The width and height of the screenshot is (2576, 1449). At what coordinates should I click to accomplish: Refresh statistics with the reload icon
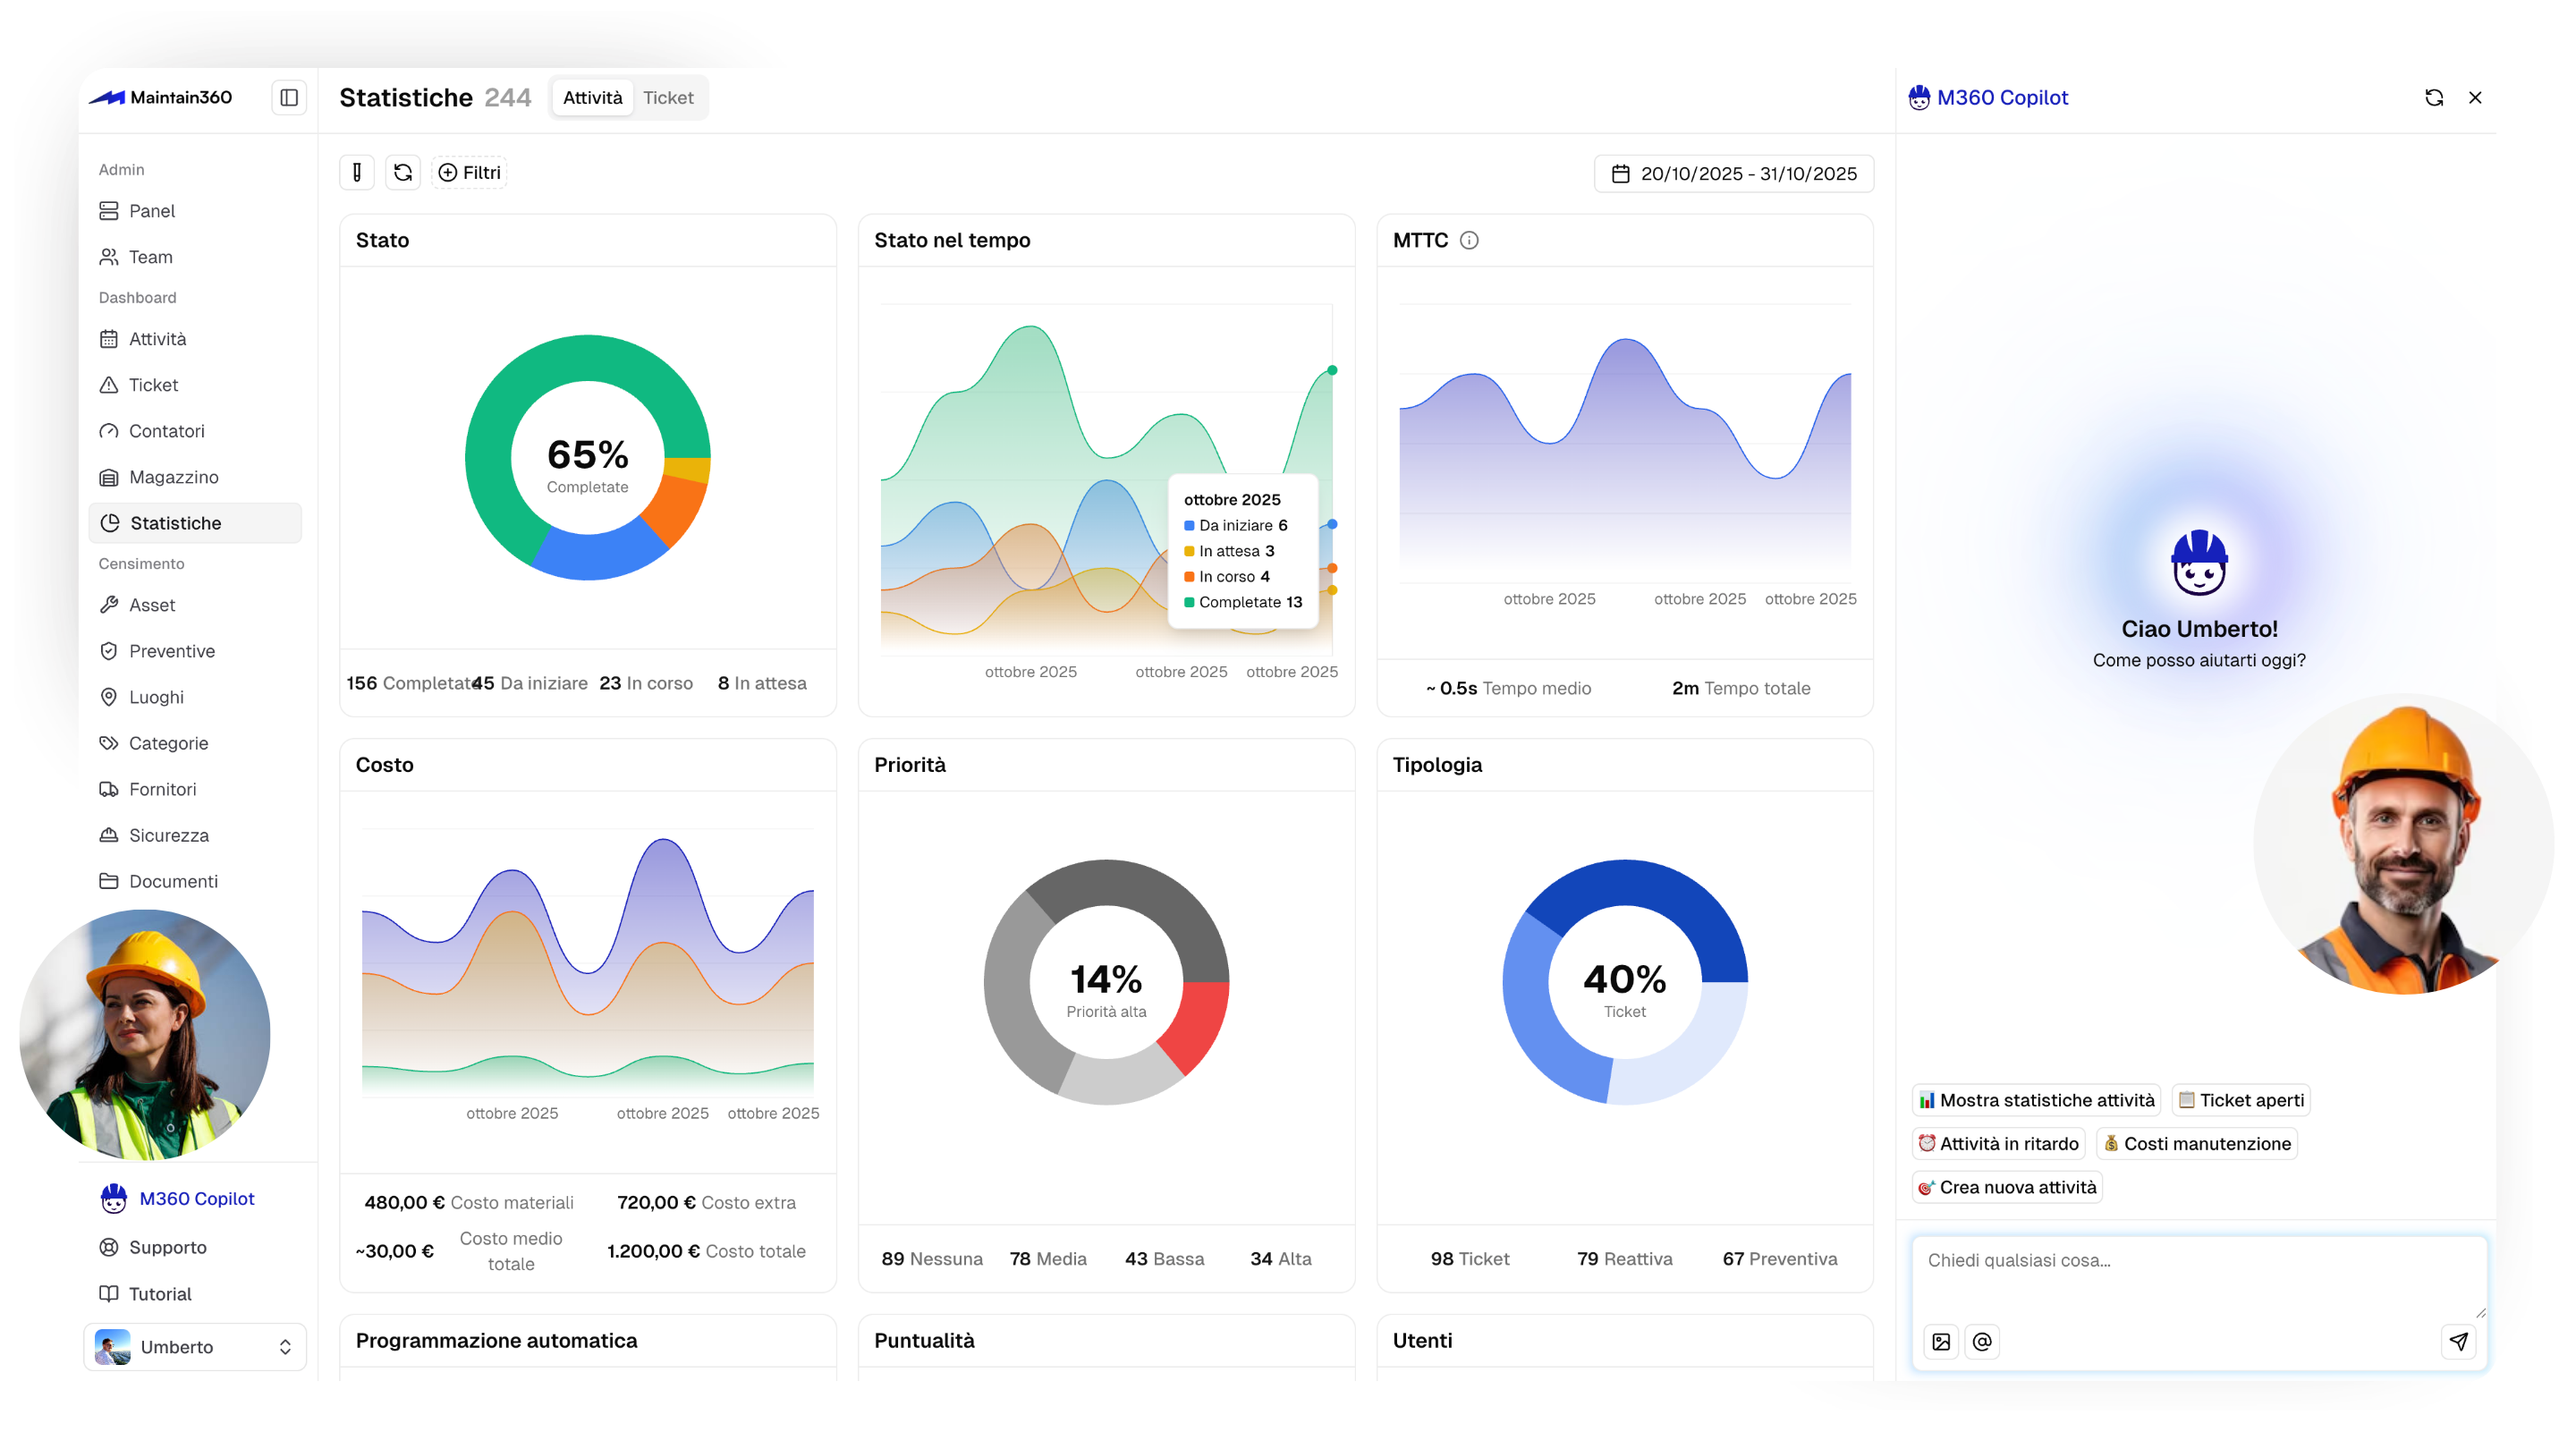click(403, 172)
